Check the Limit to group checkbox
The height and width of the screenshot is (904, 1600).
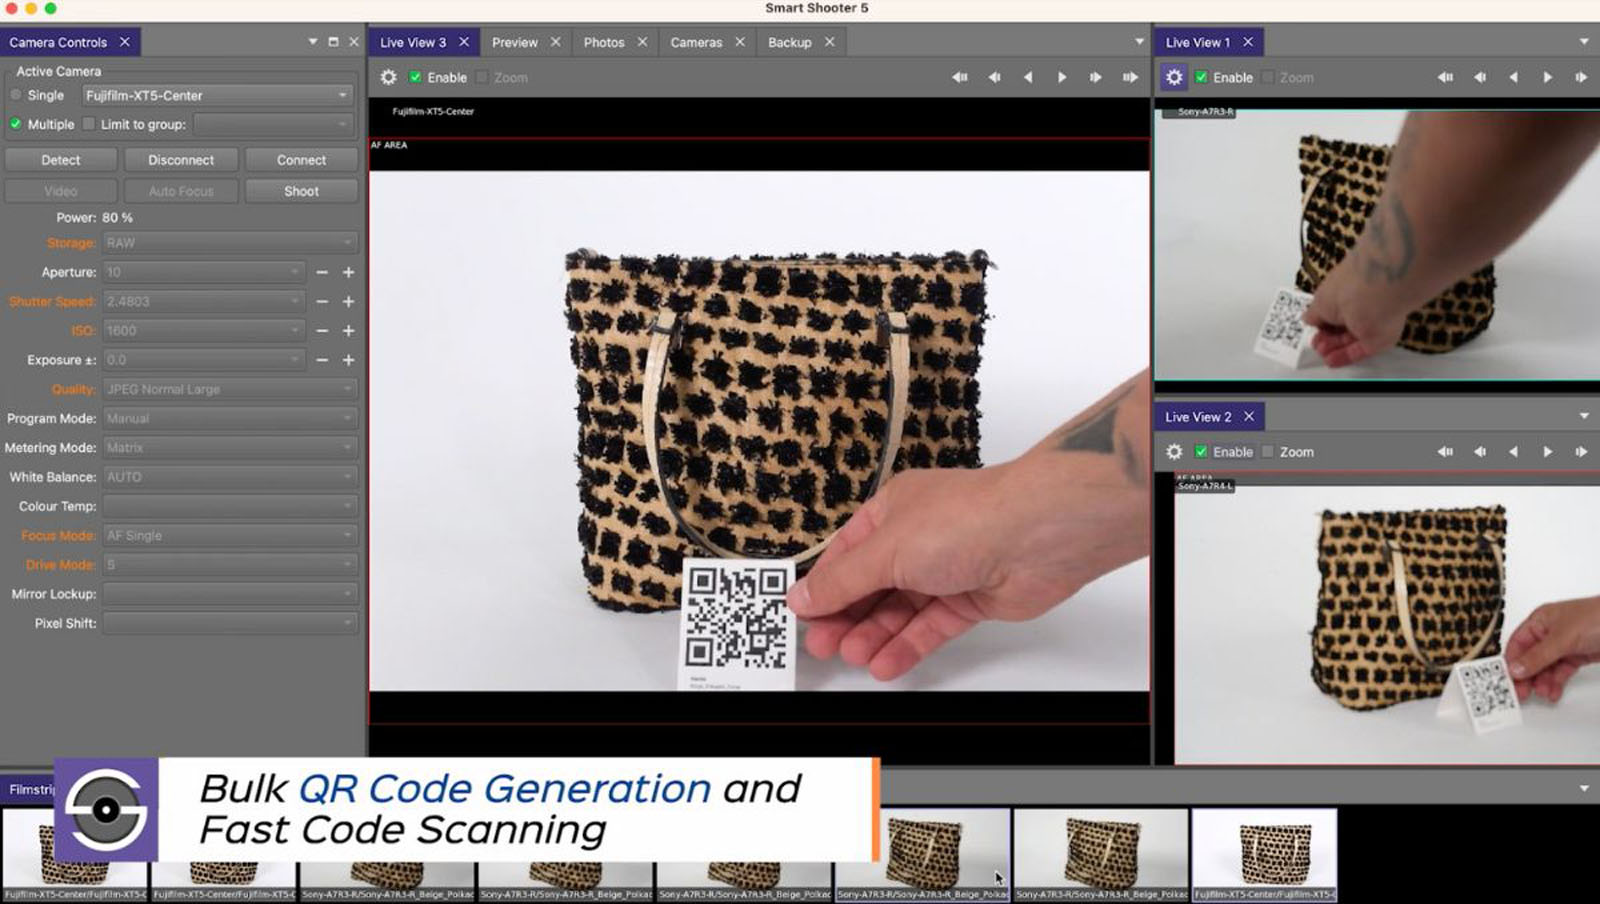coord(89,124)
